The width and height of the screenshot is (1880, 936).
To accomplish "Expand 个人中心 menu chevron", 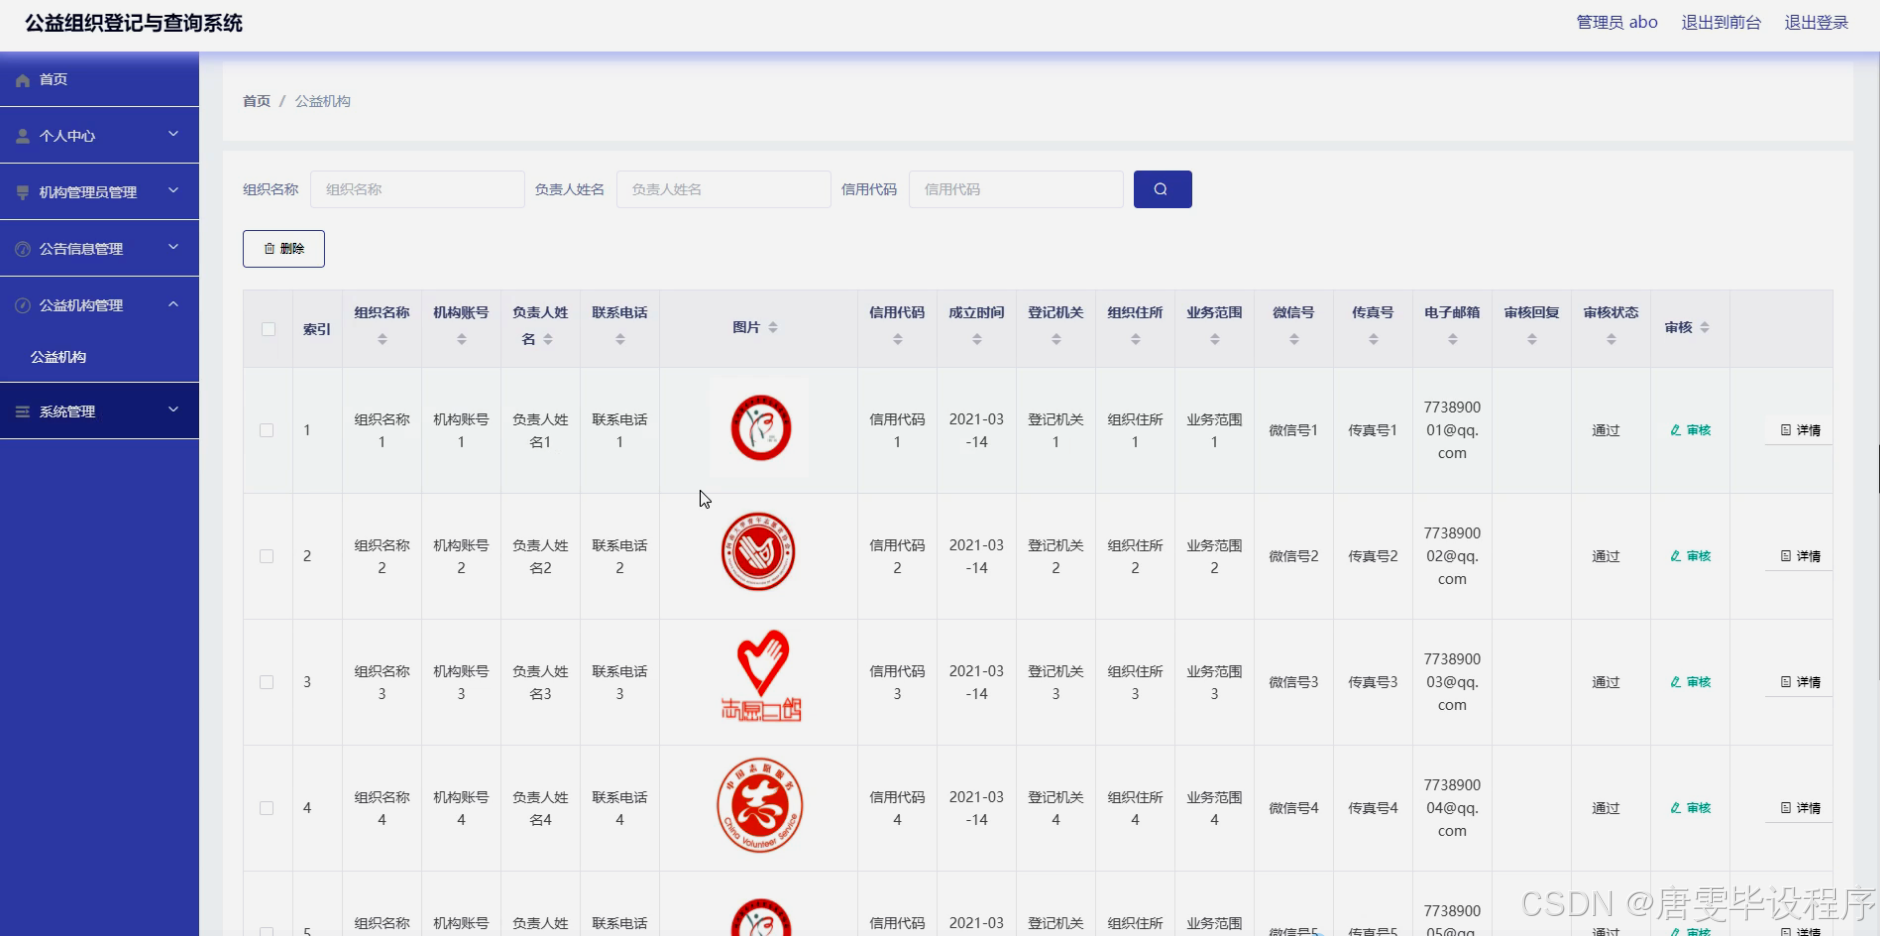I will [x=173, y=134].
